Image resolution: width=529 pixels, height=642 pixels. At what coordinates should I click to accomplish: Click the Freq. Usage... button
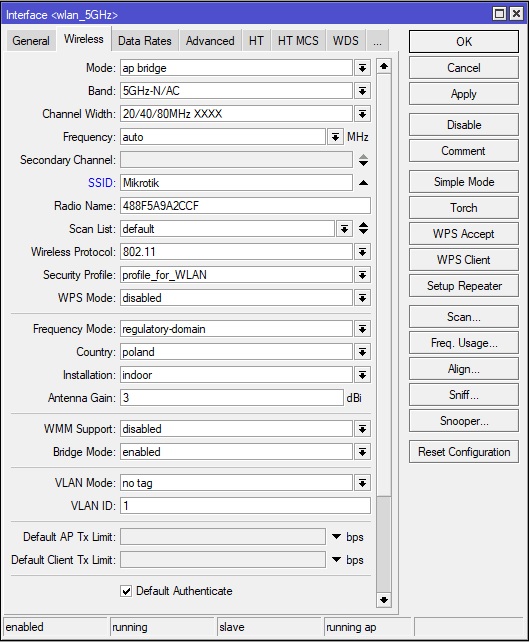click(463, 343)
